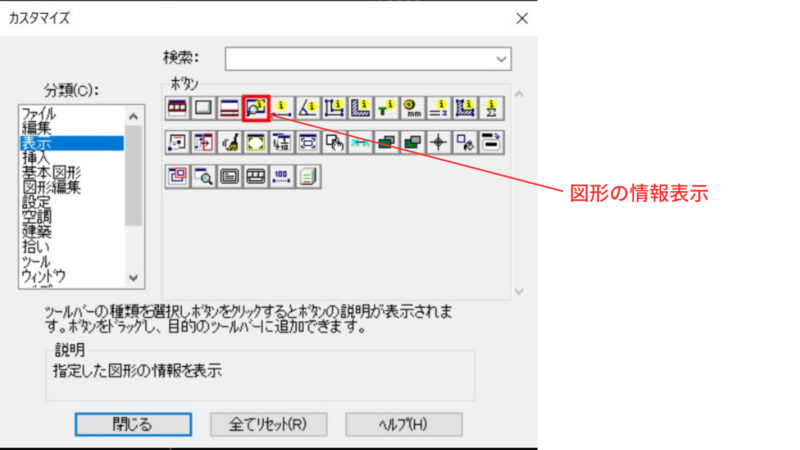Close the カスタマイズ dialog with X
800x450 pixels.
pos(521,18)
